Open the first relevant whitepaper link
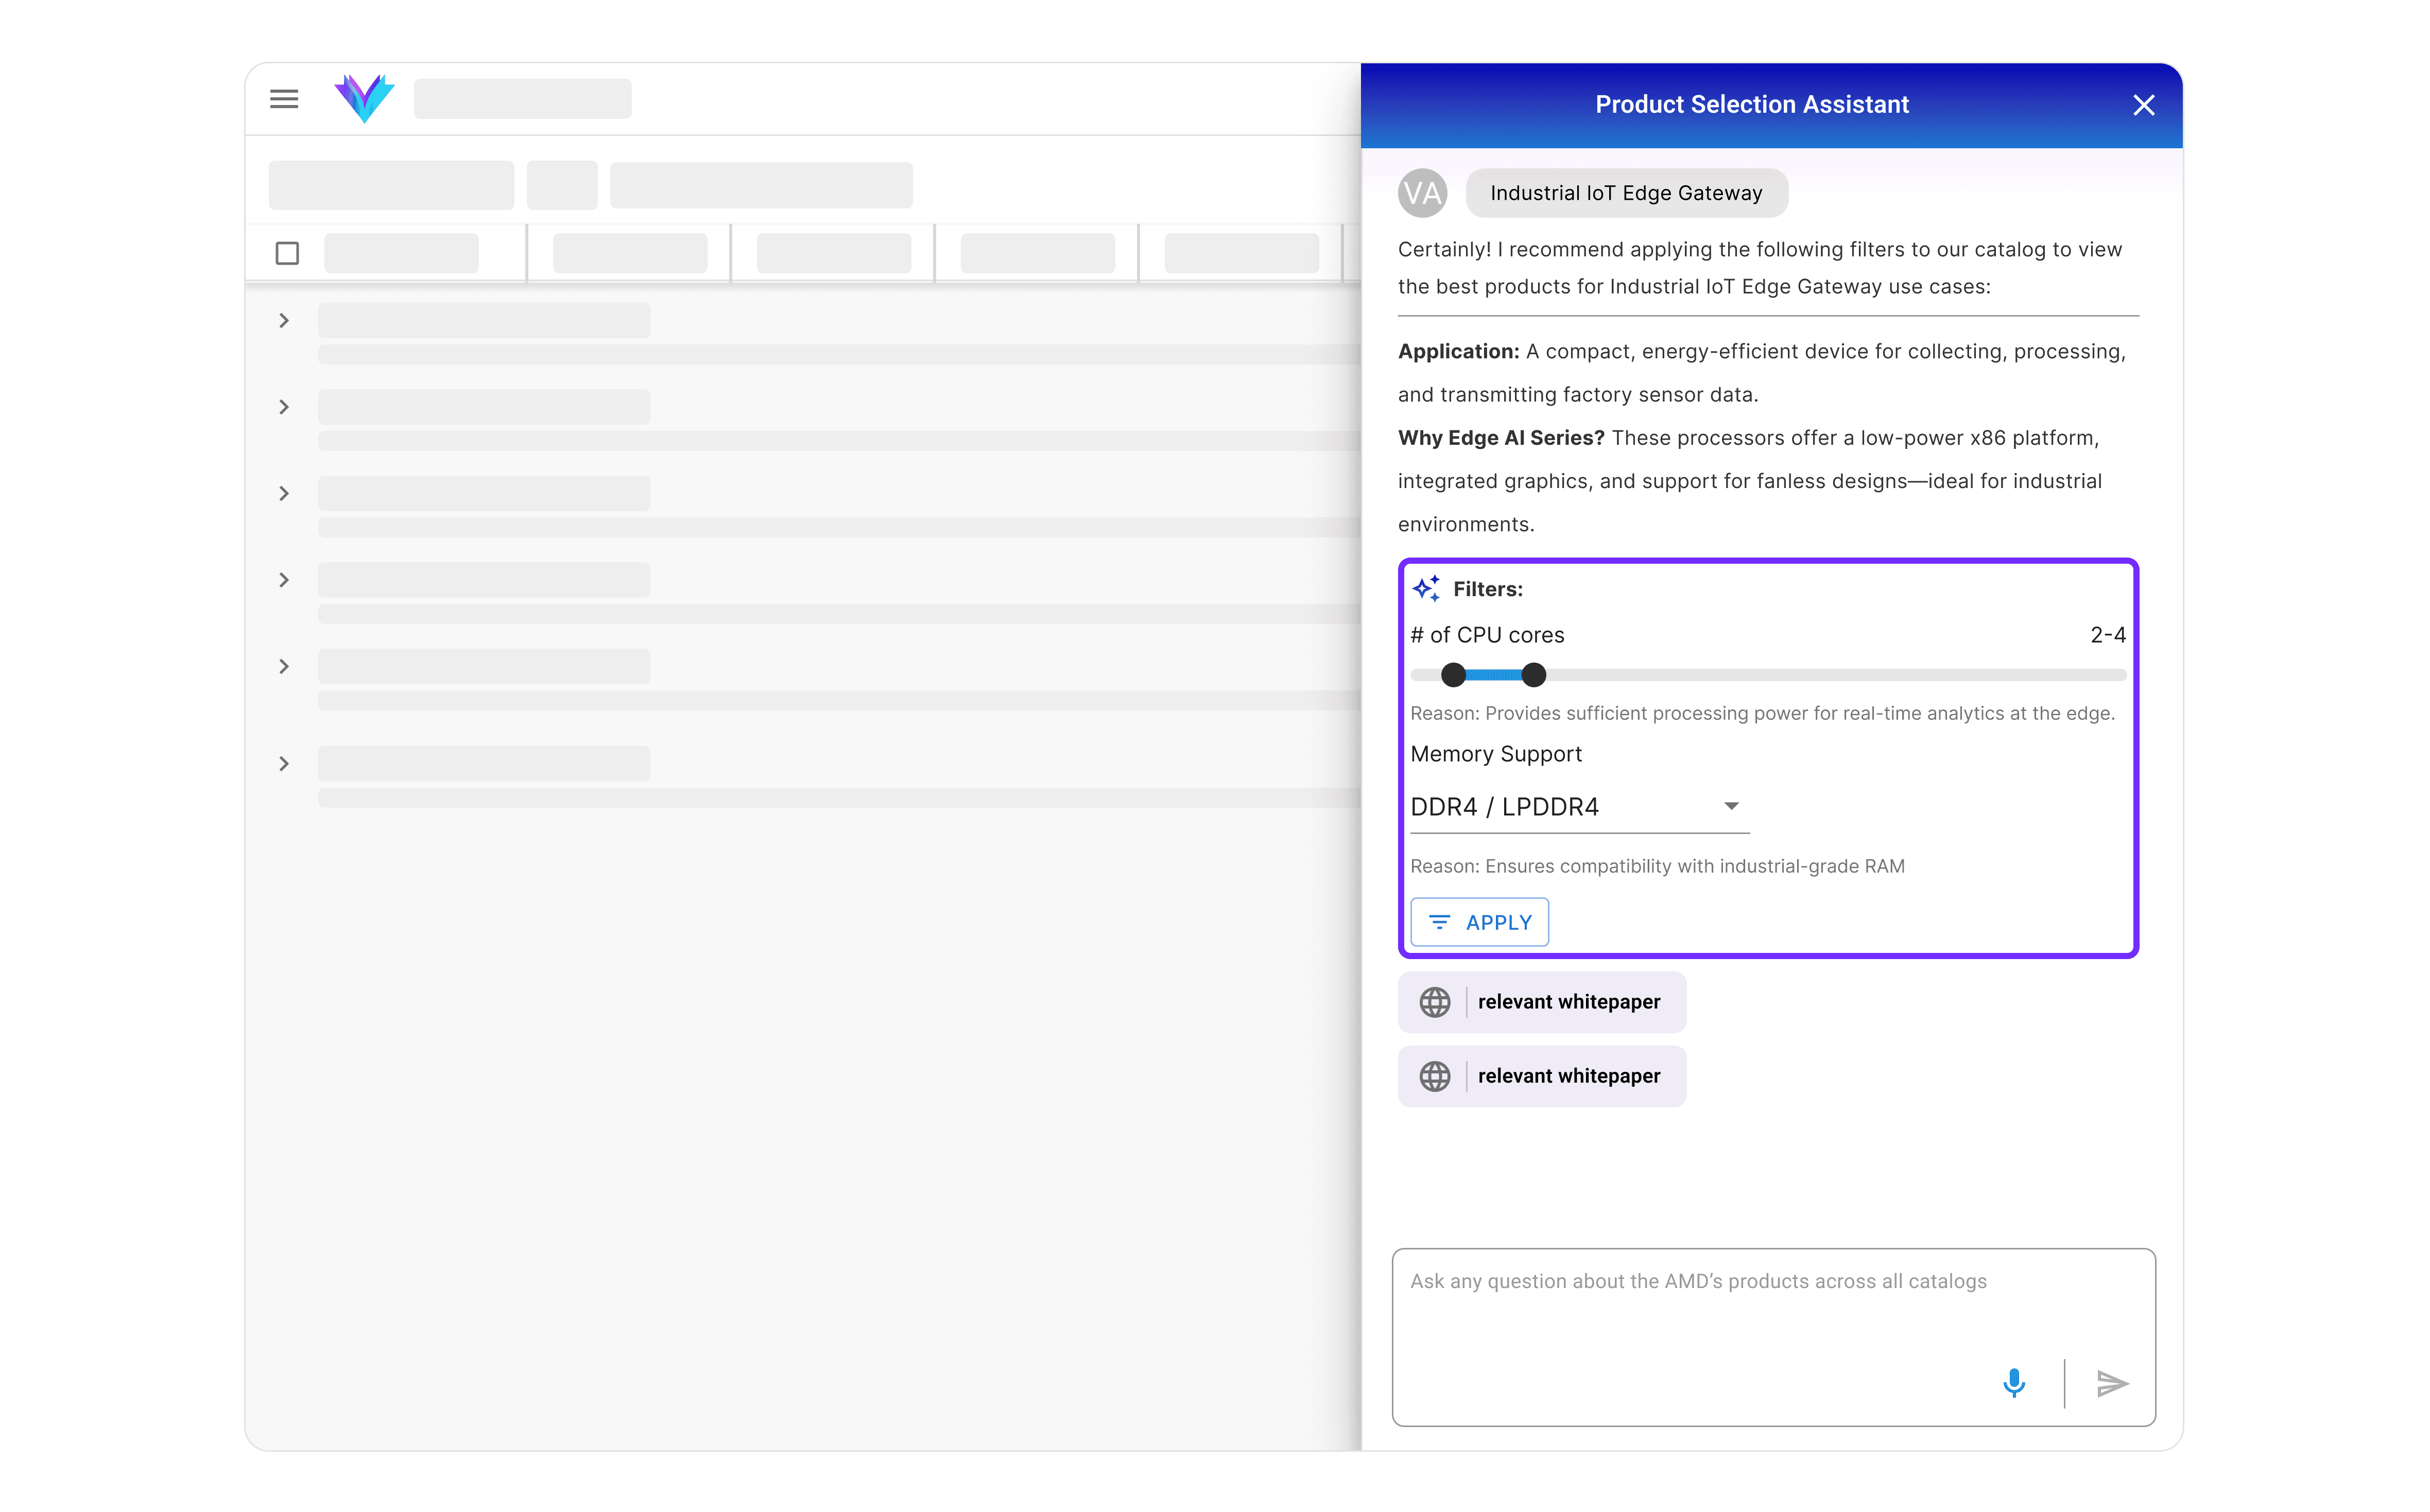The image size is (2430, 1512). point(1568,1002)
